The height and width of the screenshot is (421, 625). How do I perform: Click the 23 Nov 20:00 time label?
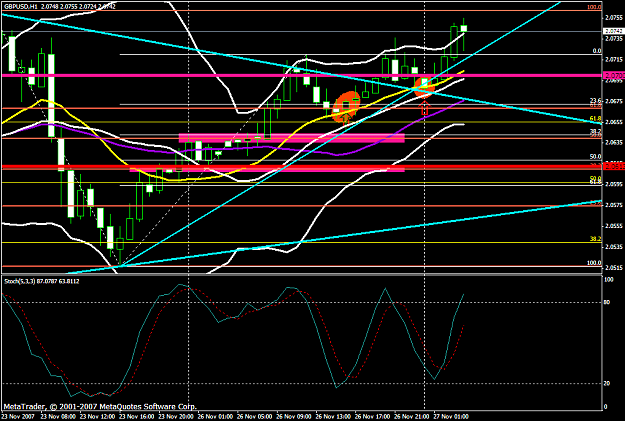tap(176, 417)
